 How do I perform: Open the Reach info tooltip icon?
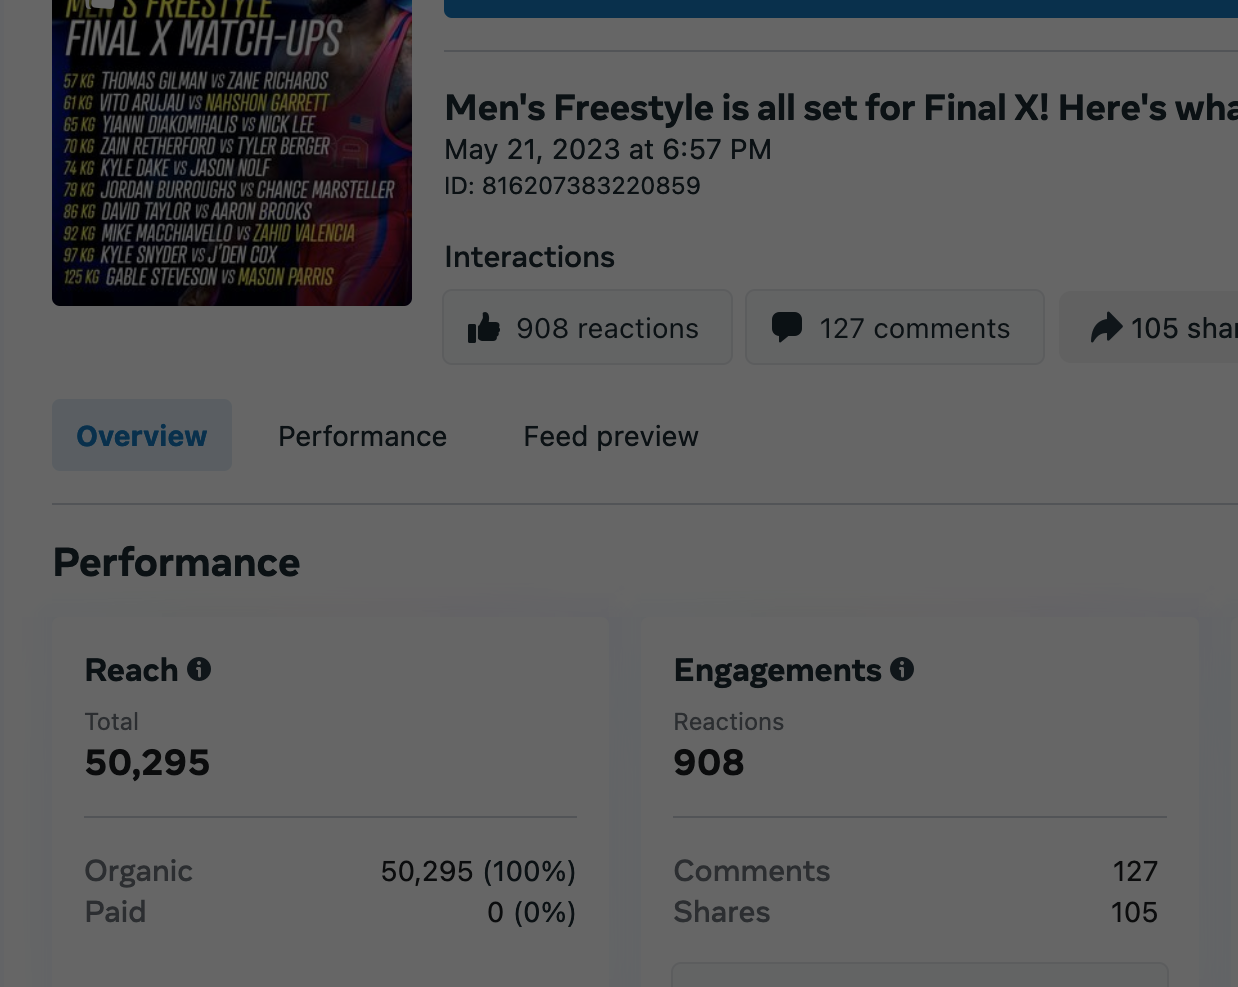point(199,669)
